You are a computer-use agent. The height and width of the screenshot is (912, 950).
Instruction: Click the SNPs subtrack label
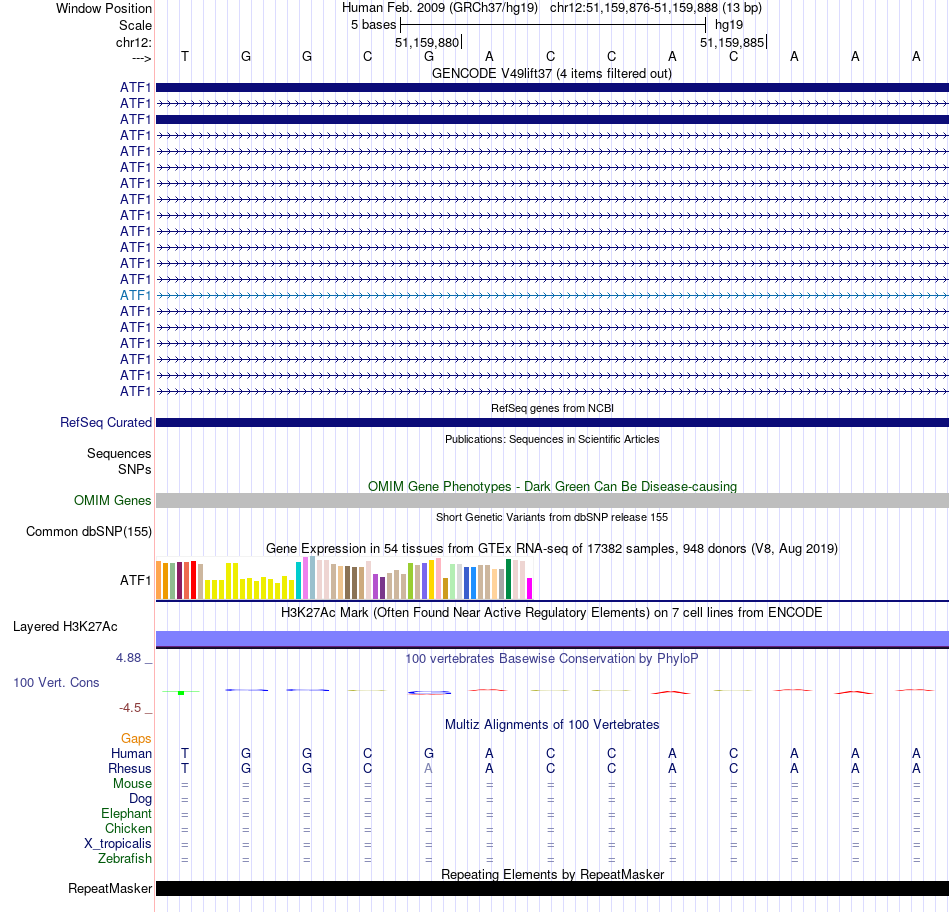pyautogui.click(x=135, y=469)
